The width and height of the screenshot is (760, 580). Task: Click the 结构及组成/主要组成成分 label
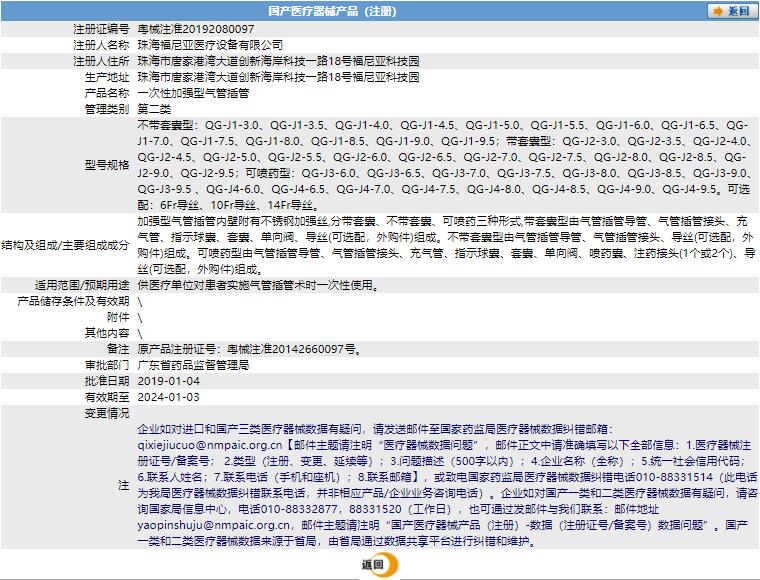point(65,245)
